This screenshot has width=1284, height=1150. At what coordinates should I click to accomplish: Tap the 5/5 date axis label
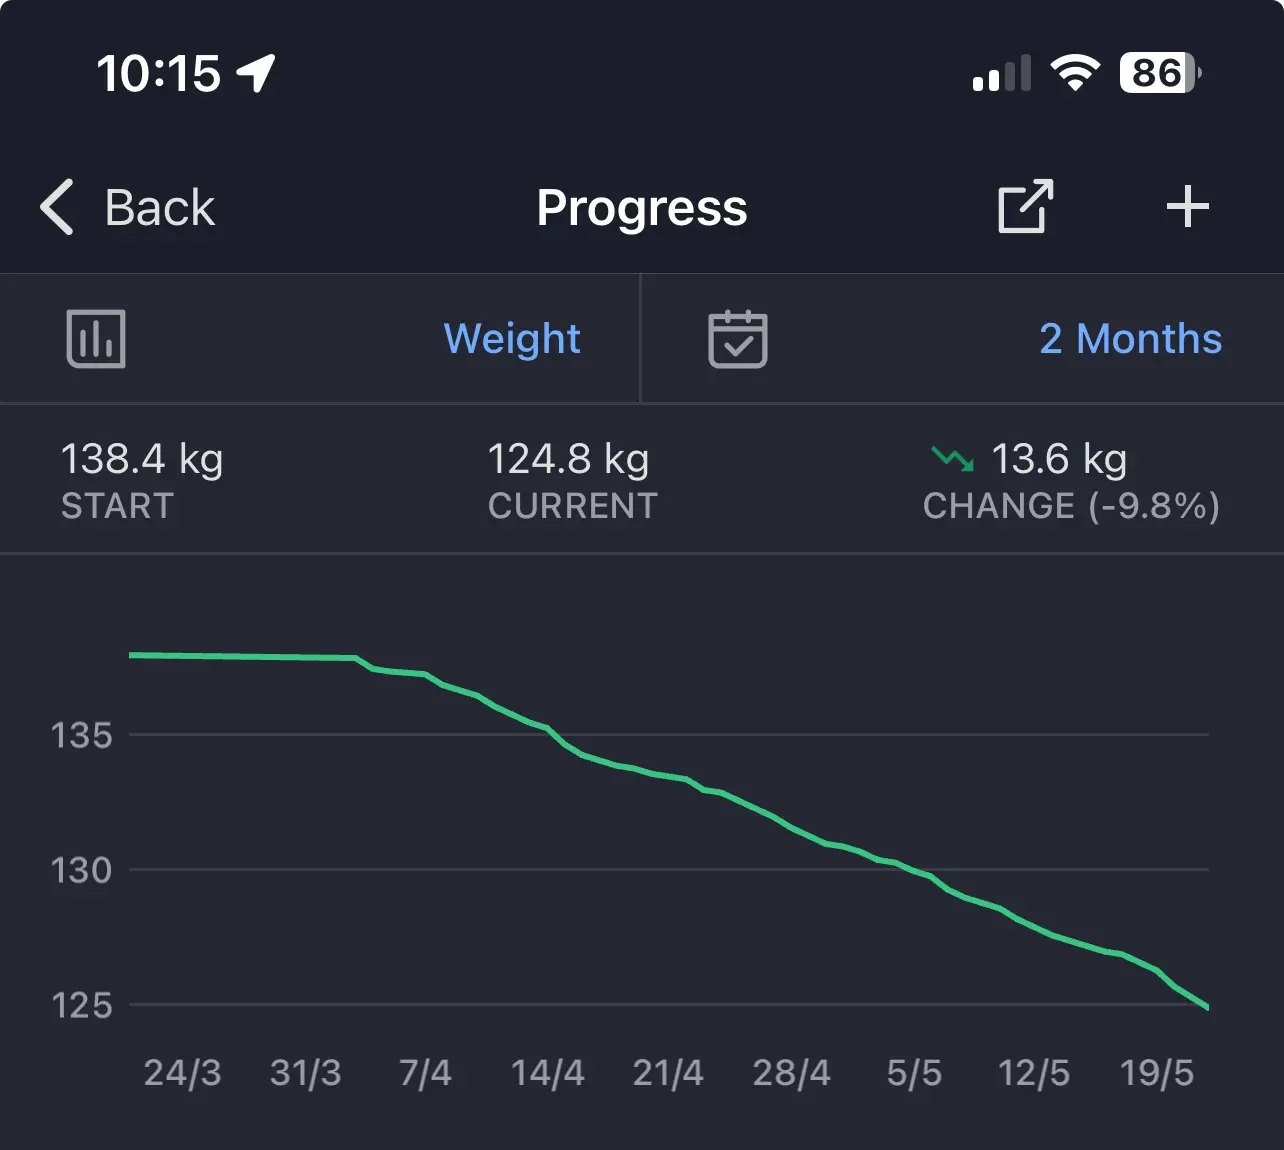pyautogui.click(x=914, y=1073)
